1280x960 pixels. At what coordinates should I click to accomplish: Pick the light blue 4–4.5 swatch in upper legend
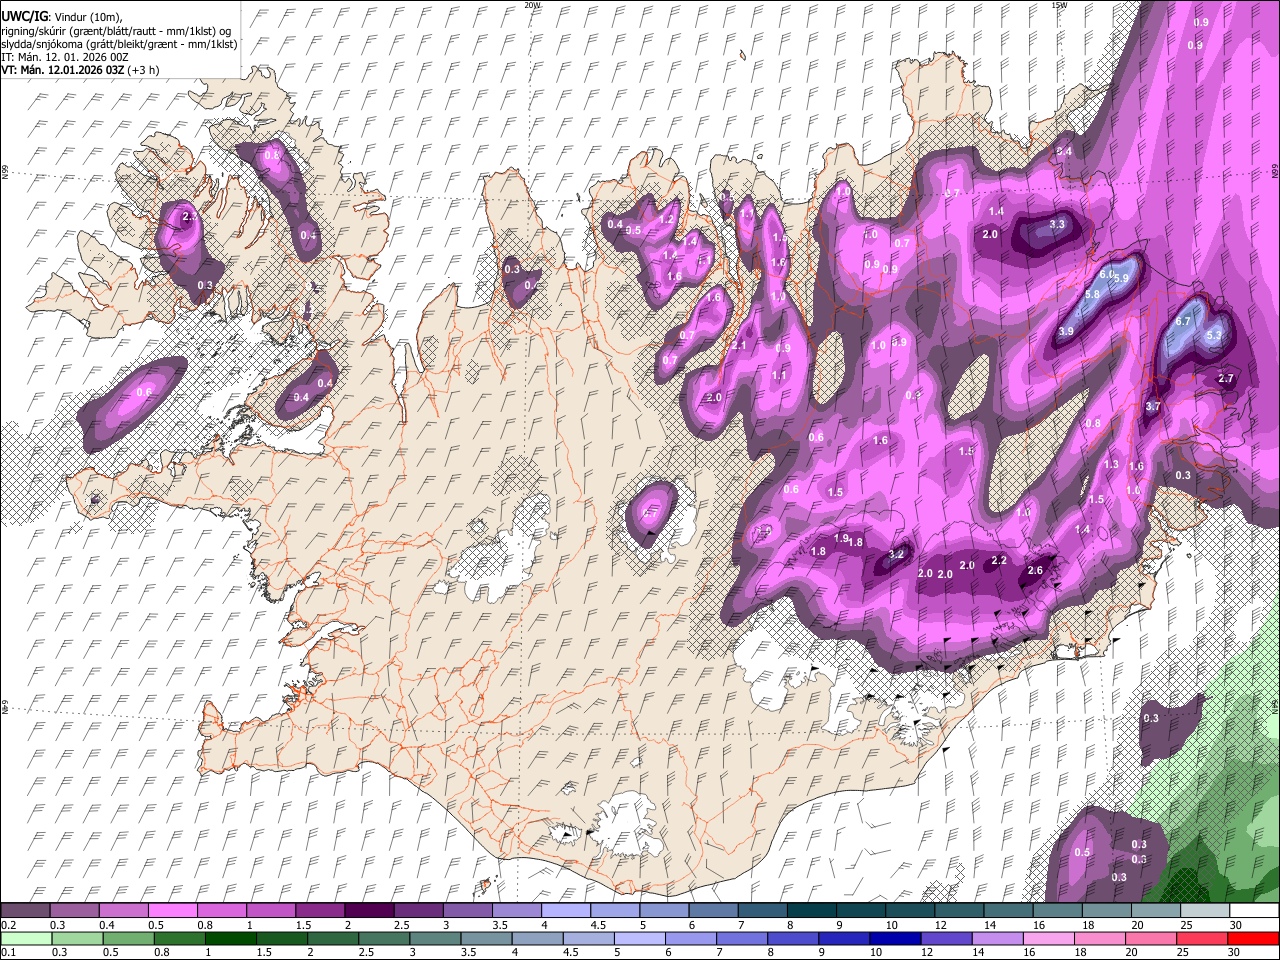coord(565,910)
